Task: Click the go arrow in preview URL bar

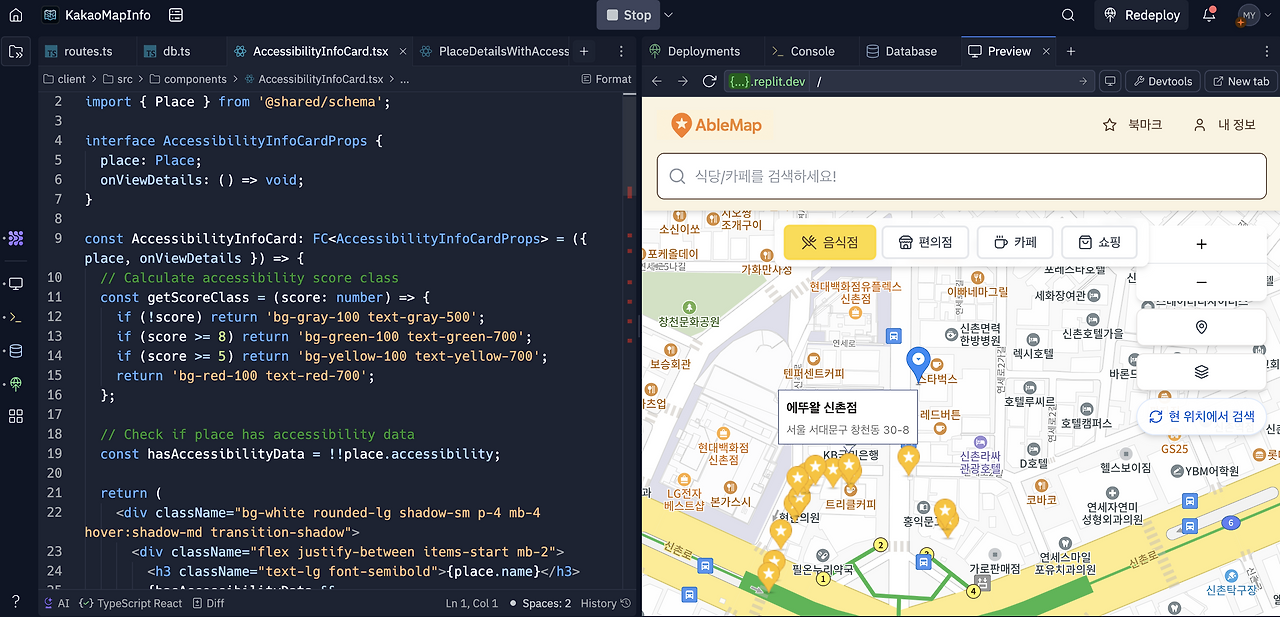Action: (x=1083, y=81)
